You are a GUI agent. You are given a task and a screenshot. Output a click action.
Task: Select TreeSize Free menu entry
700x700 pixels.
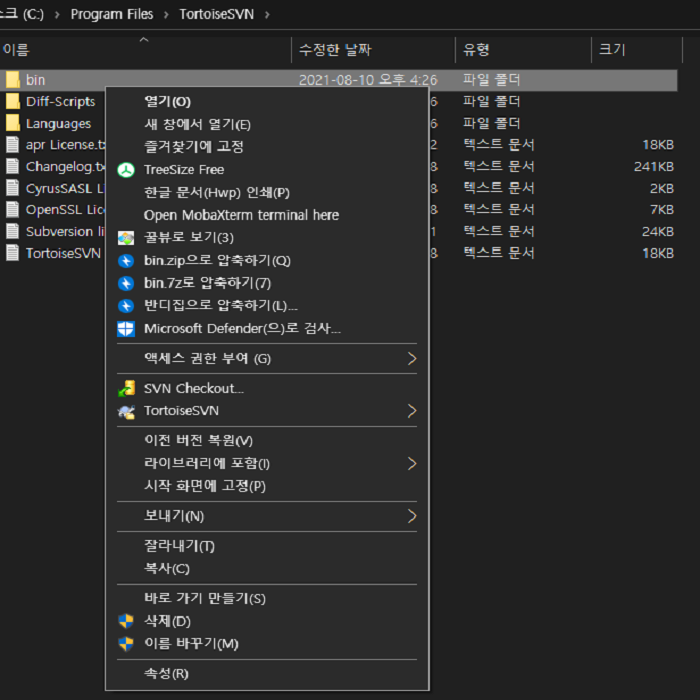267,170
